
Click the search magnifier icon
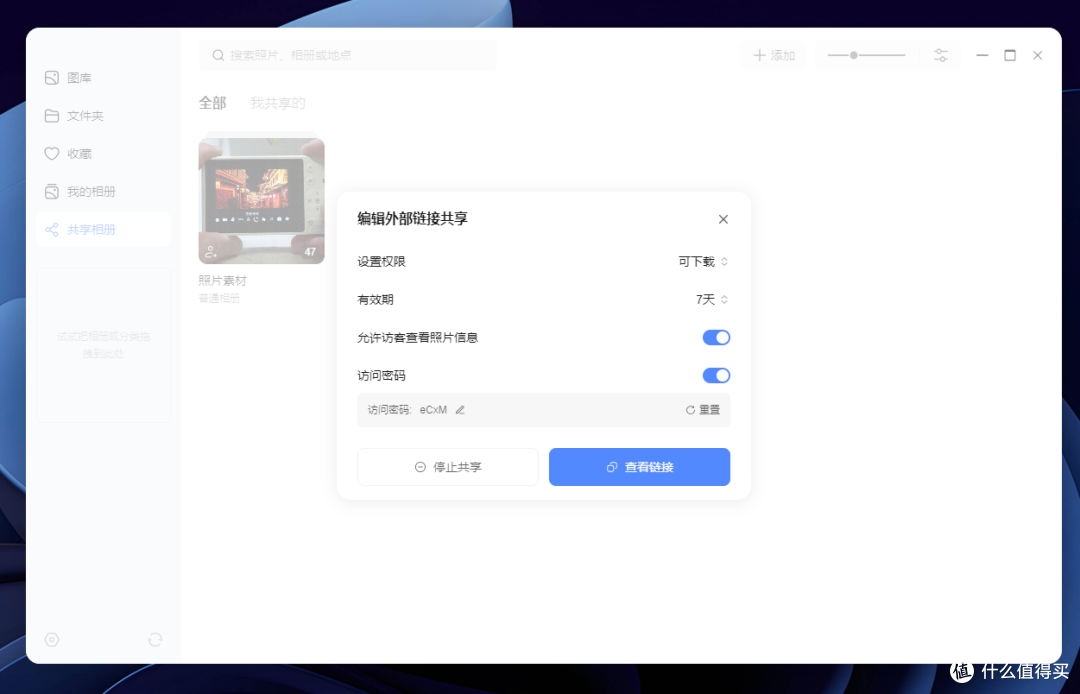pyautogui.click(x=218, y=55)
